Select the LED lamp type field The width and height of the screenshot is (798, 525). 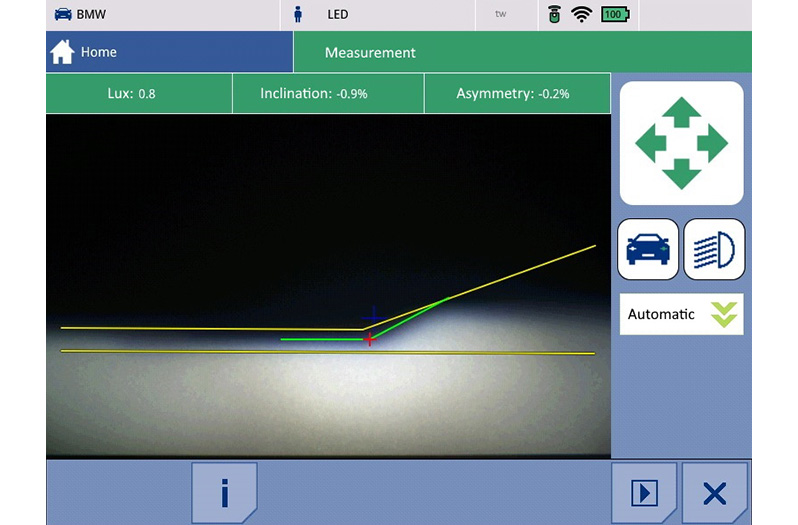tap(337, 15)
